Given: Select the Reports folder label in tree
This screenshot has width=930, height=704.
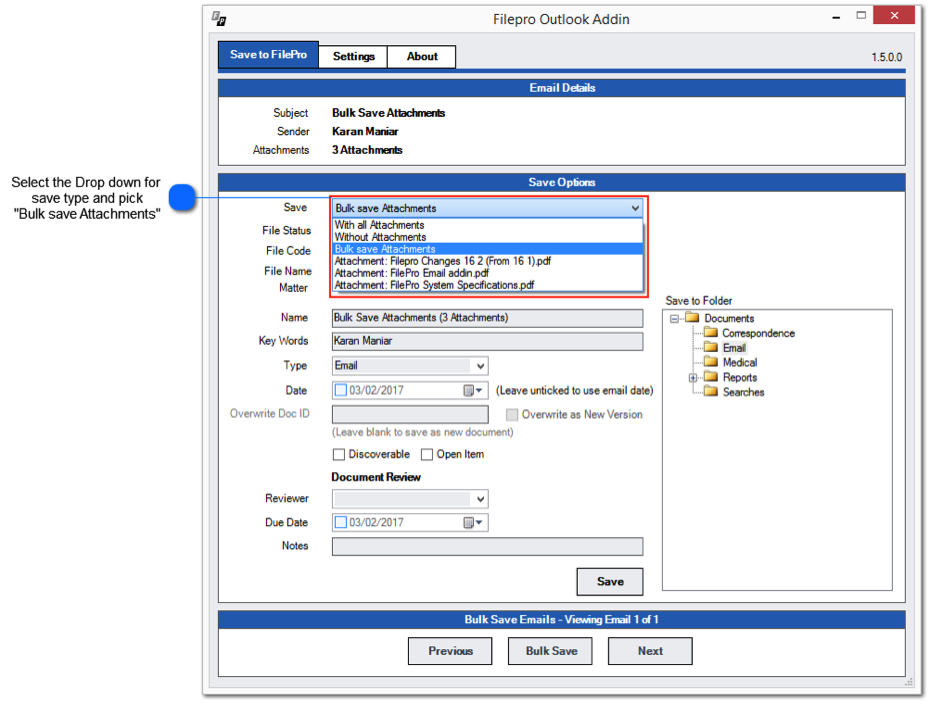Looking at the screenshot, I should [740, 377].
